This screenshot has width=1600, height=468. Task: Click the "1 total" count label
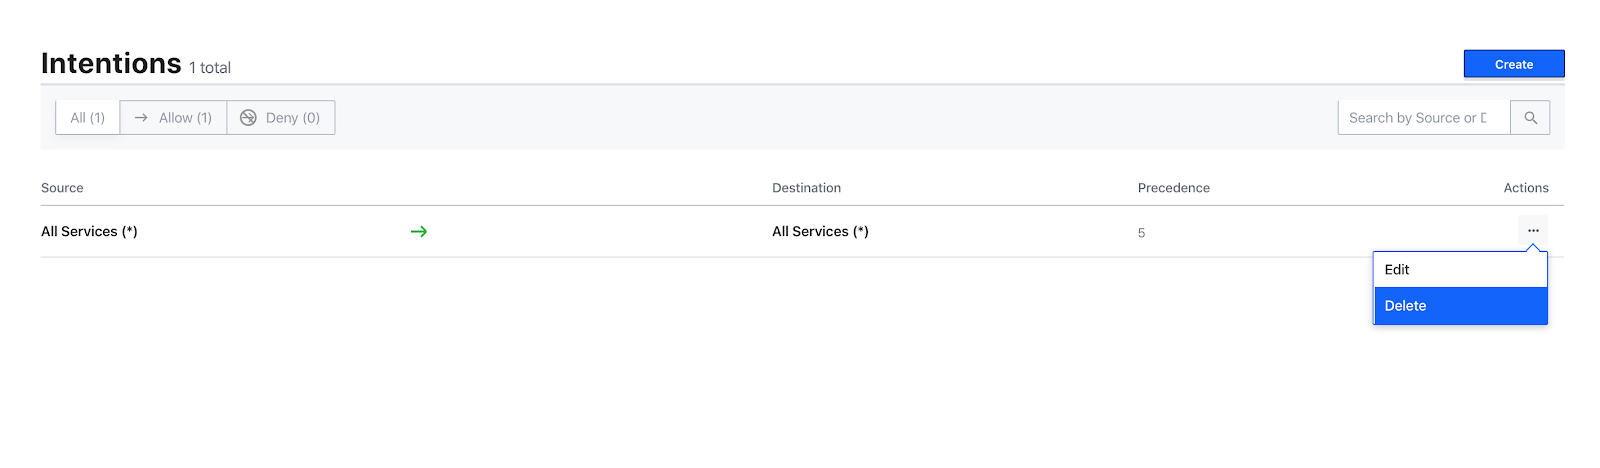coord(210,68)
